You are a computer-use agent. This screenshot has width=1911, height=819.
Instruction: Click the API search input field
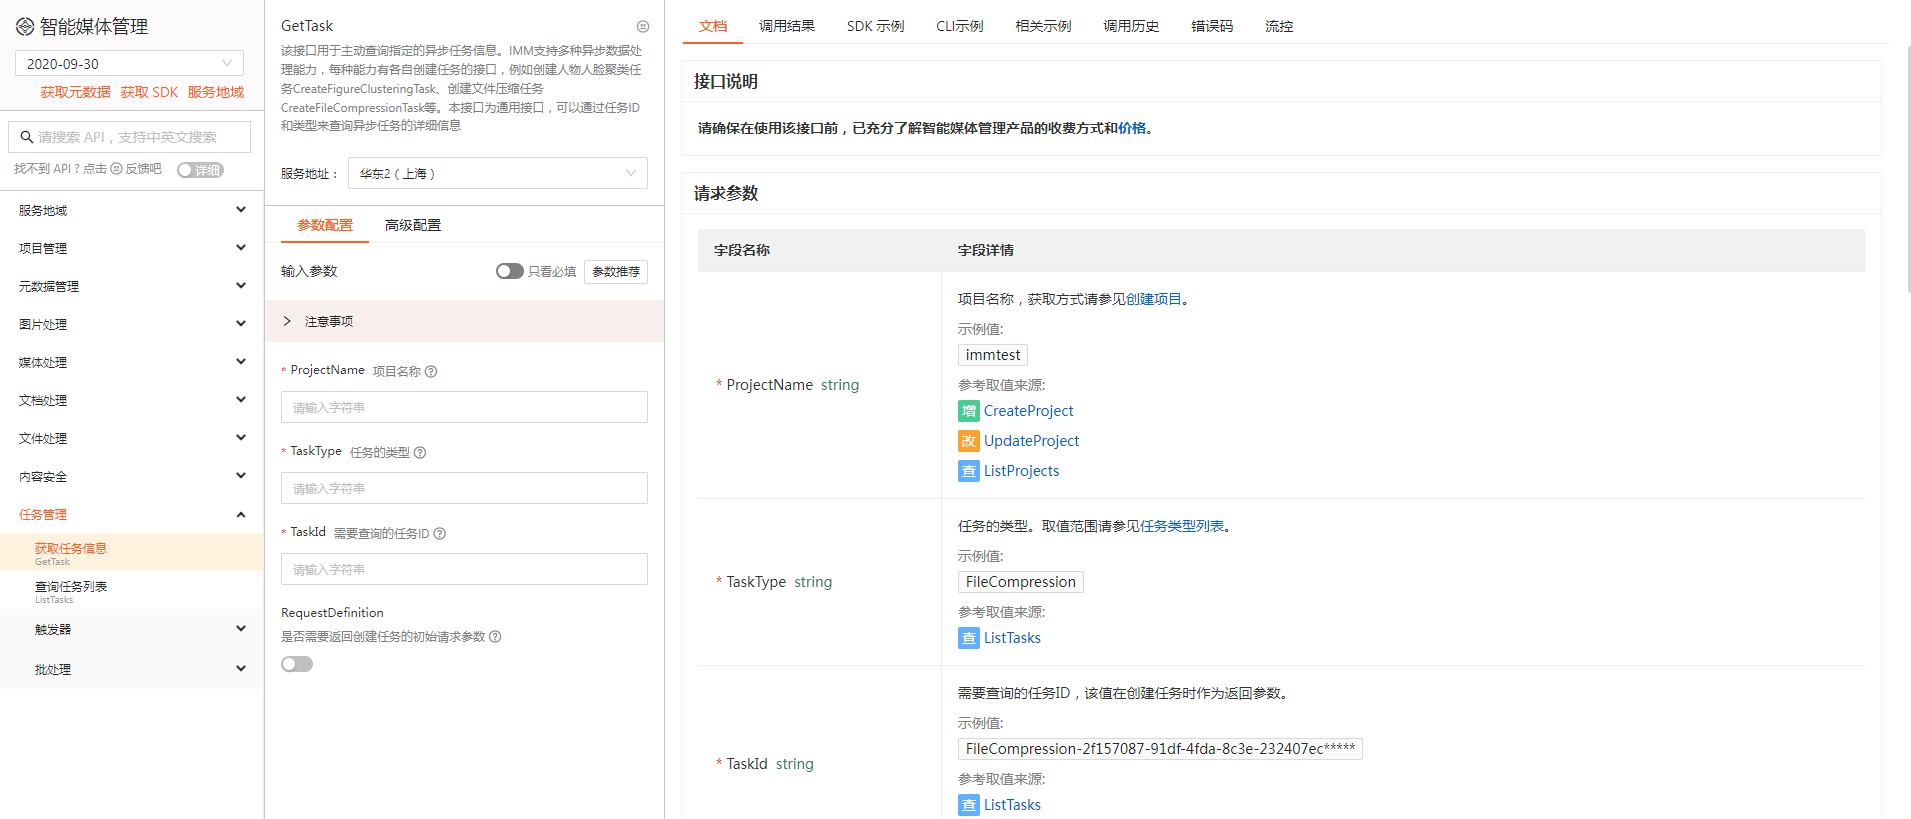130,137
